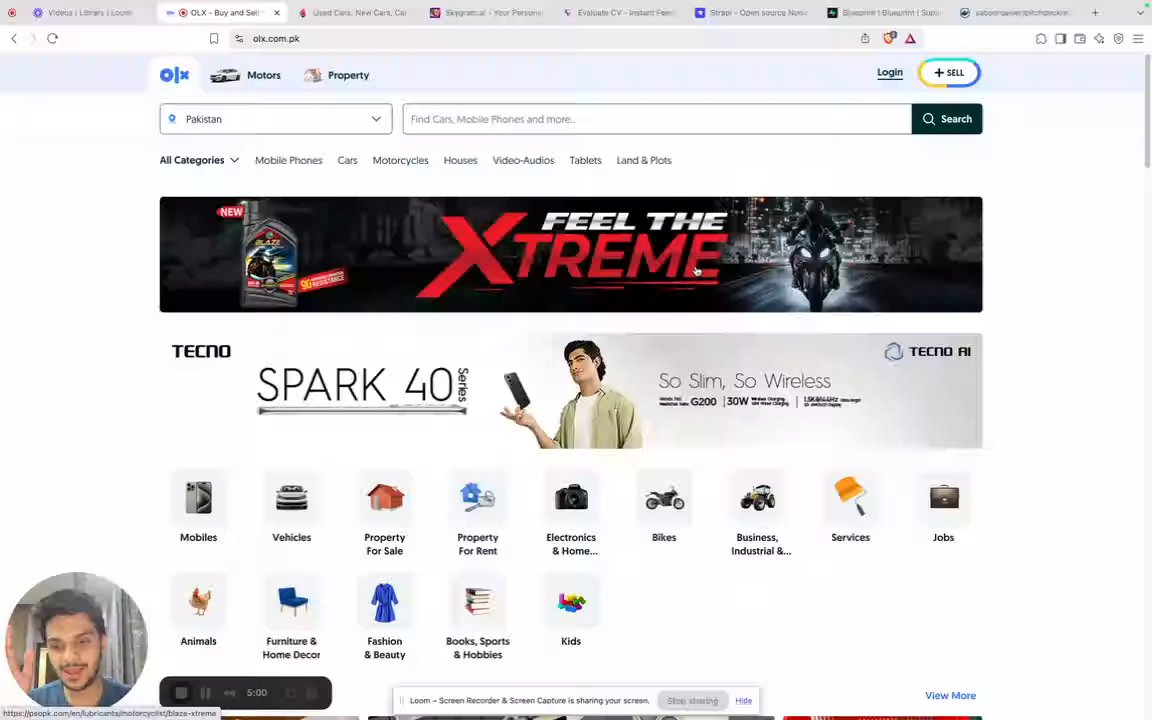Select Tablets category link

[x=586, y=160]
